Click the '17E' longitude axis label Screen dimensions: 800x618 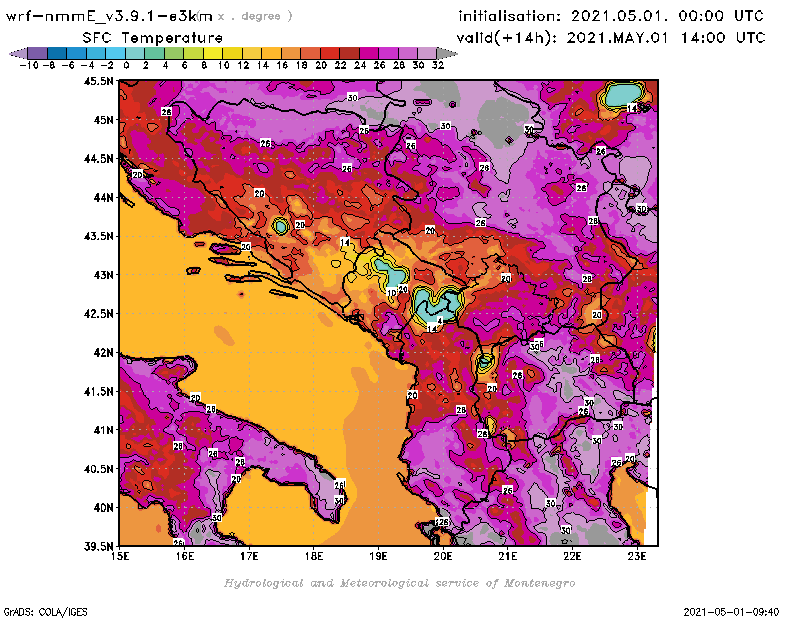point(249,556)
